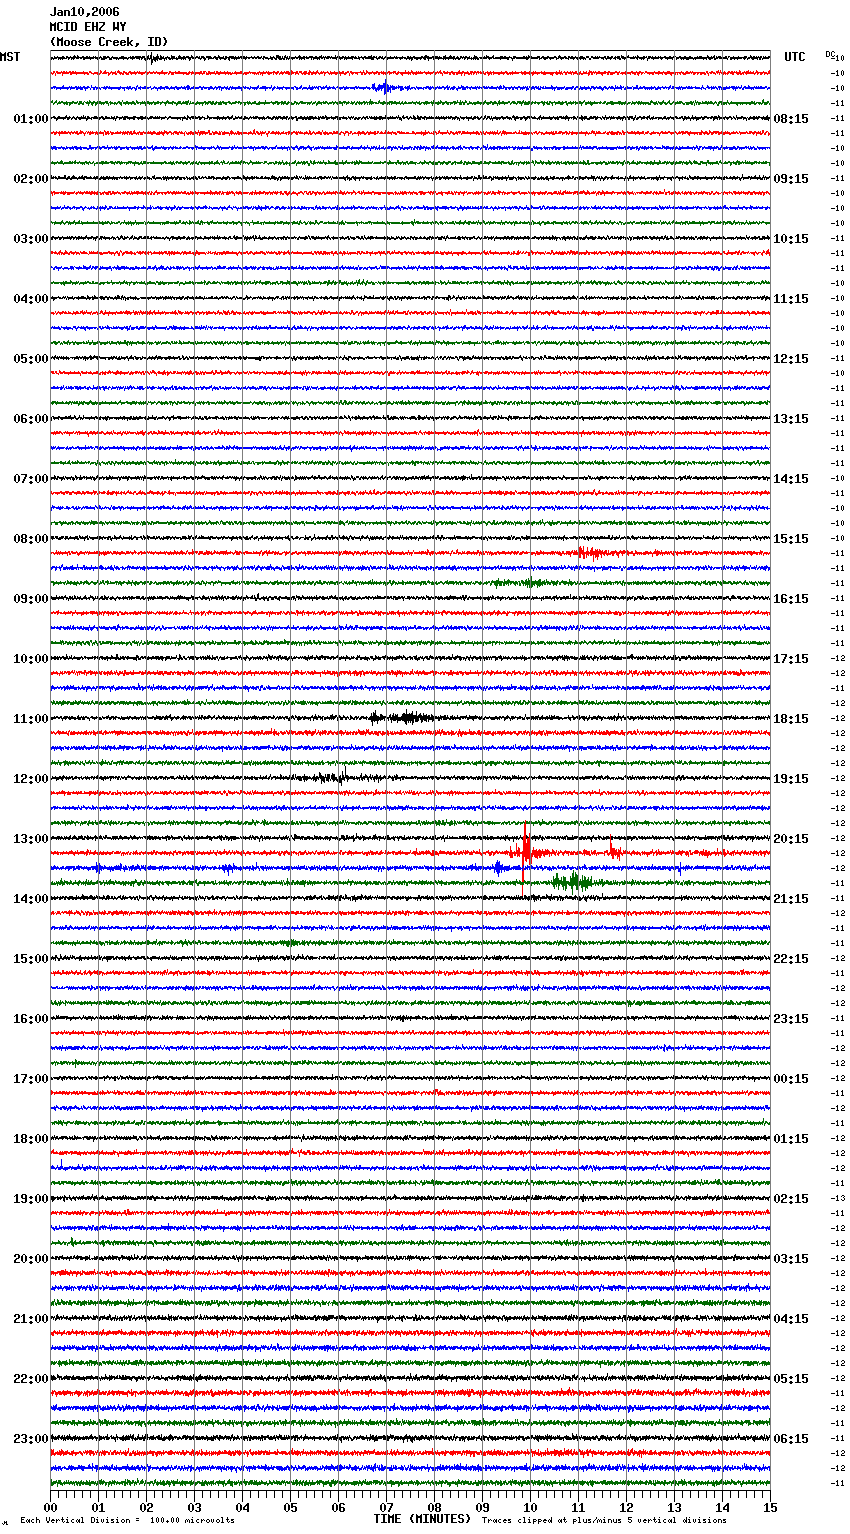Click the 03:00 MST time label
The height and width of the screenshot is (1534, 850).
[31, 239]
